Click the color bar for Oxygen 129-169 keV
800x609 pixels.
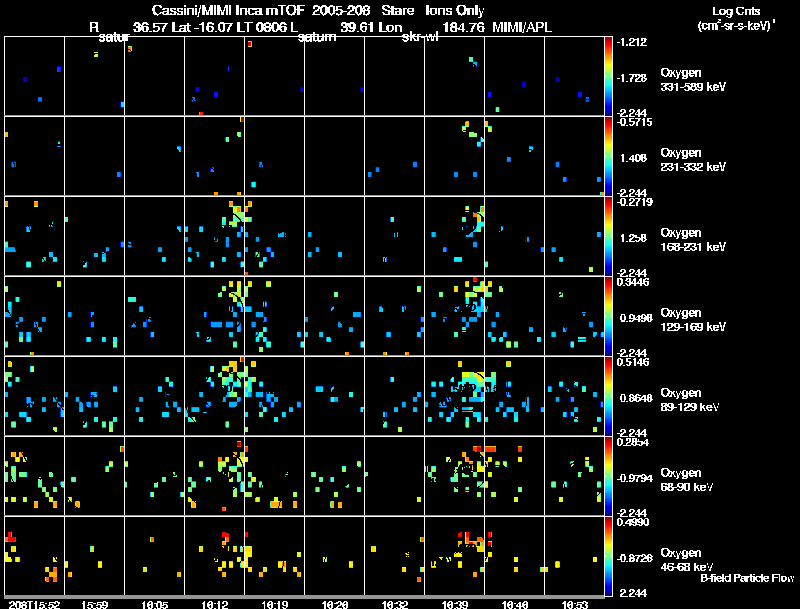608,316
